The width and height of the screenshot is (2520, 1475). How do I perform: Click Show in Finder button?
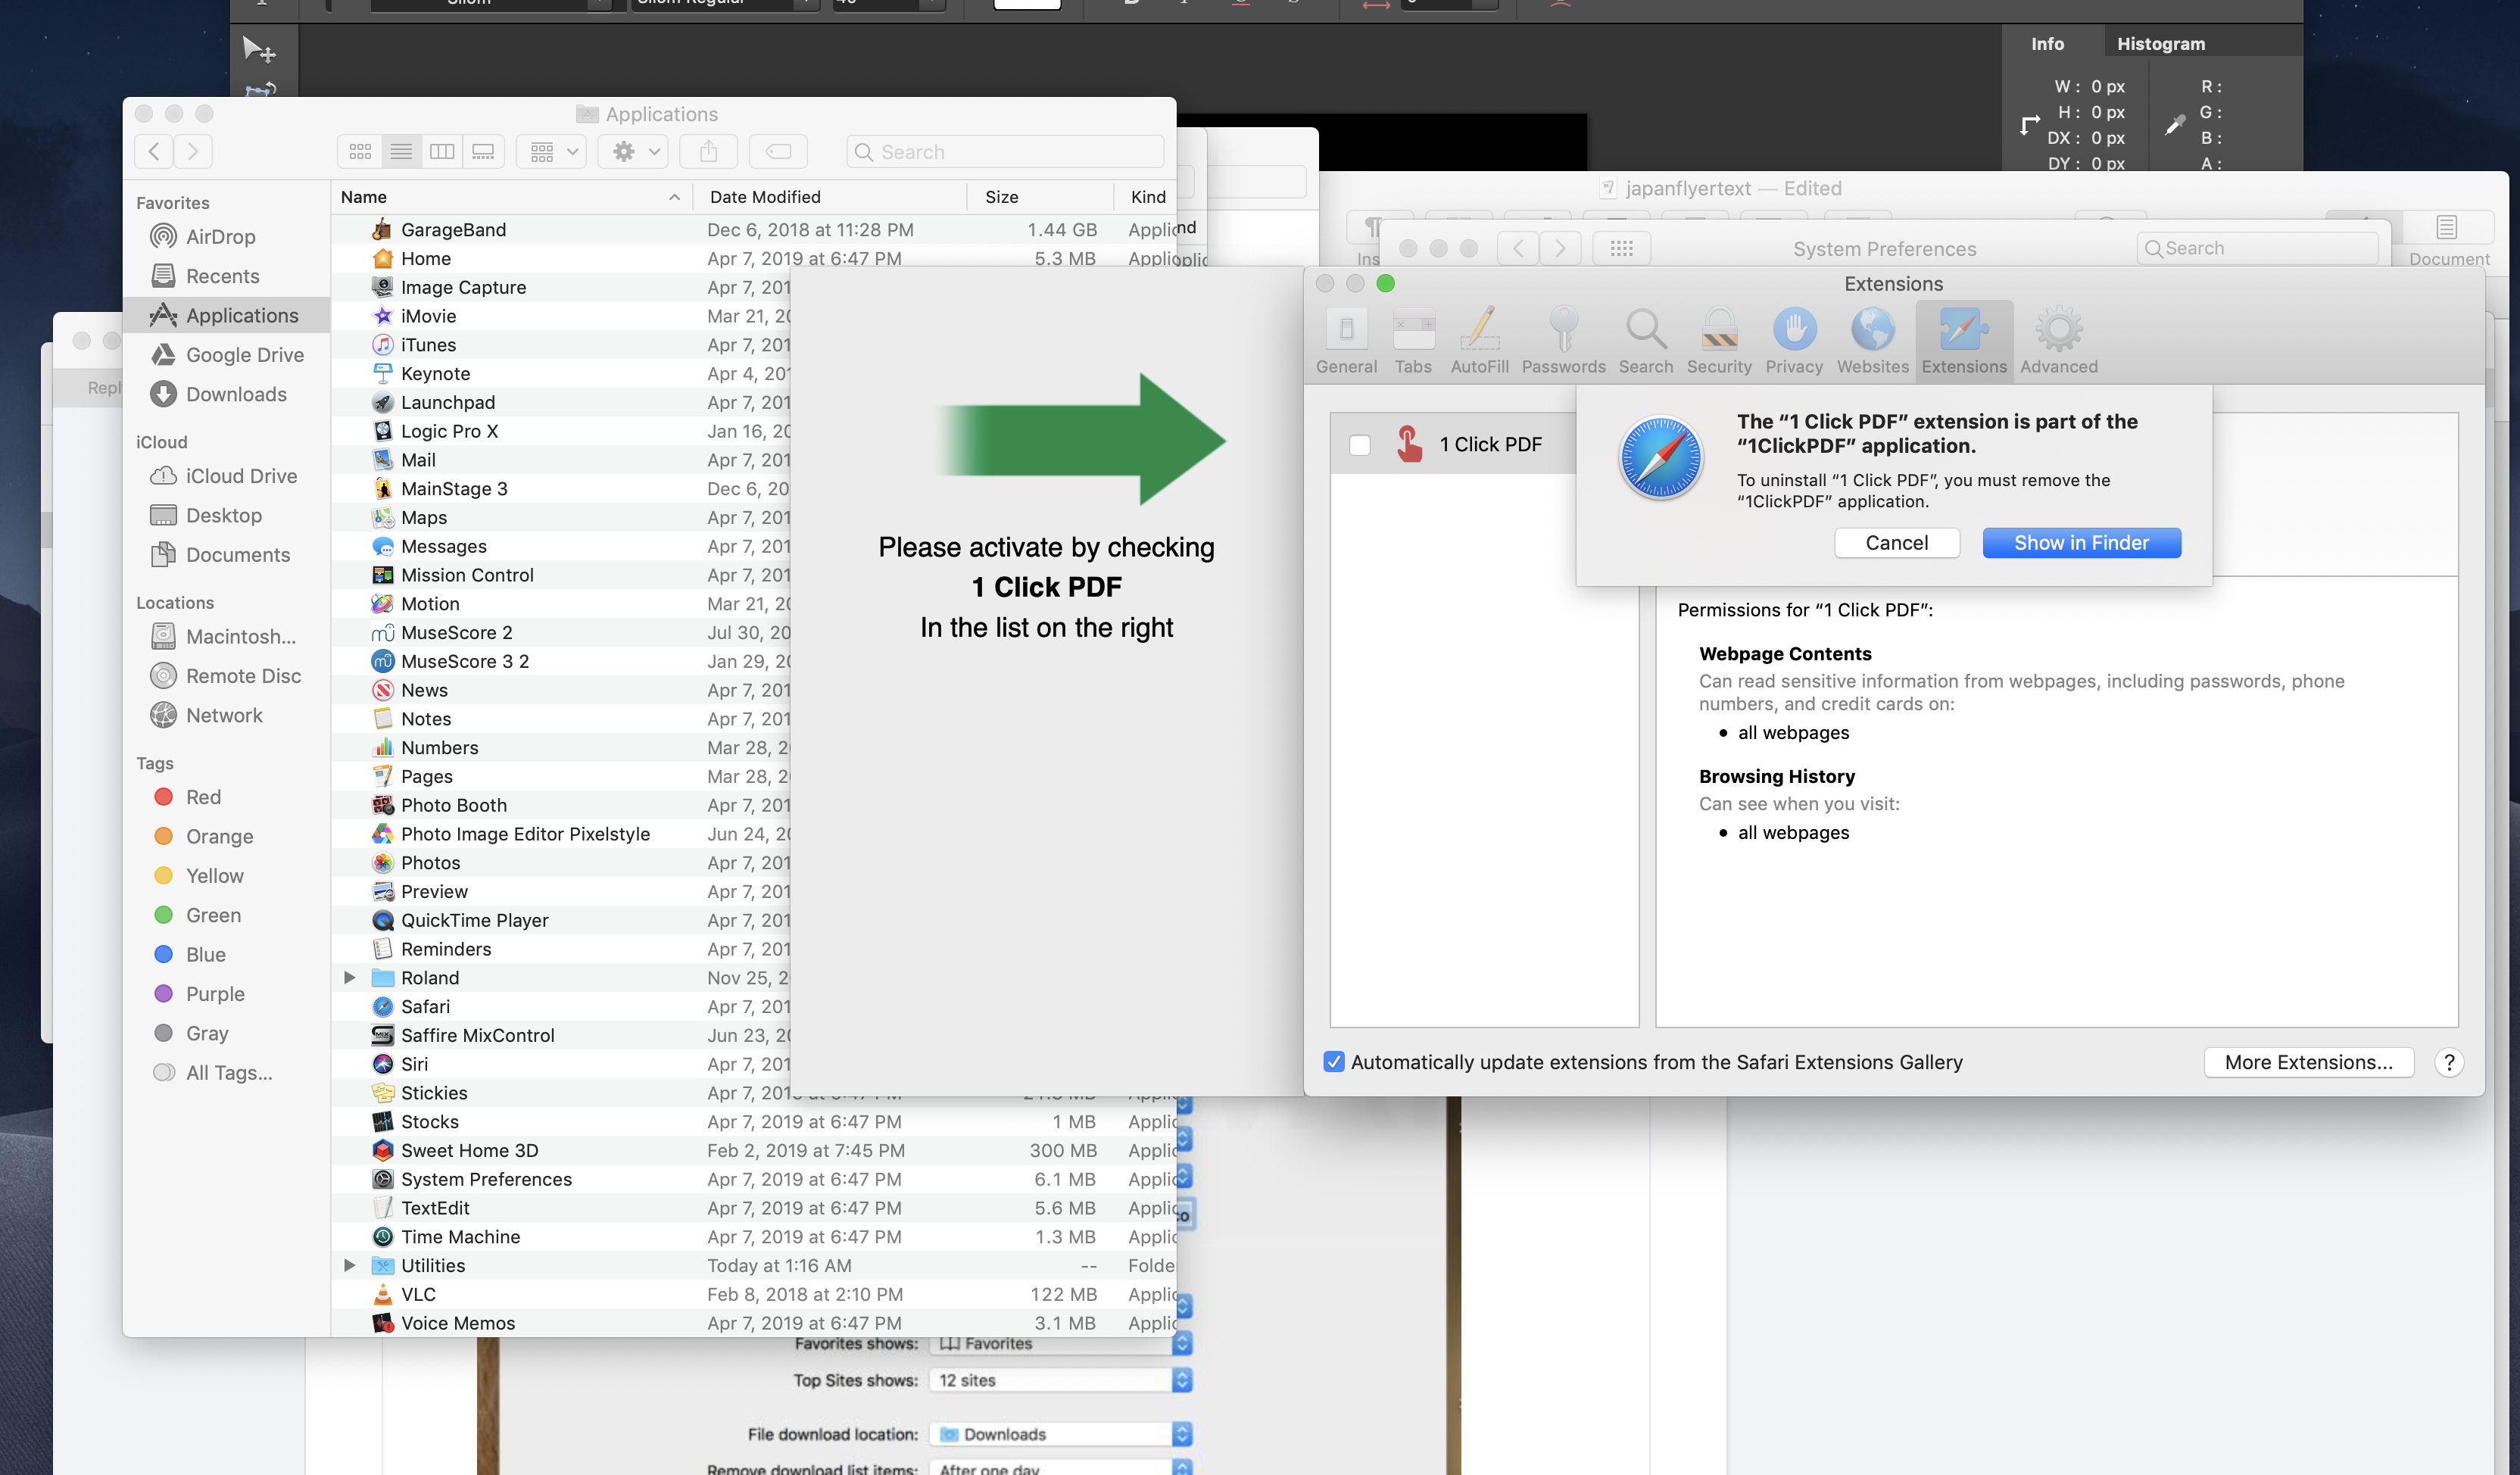coord(2081,543)
